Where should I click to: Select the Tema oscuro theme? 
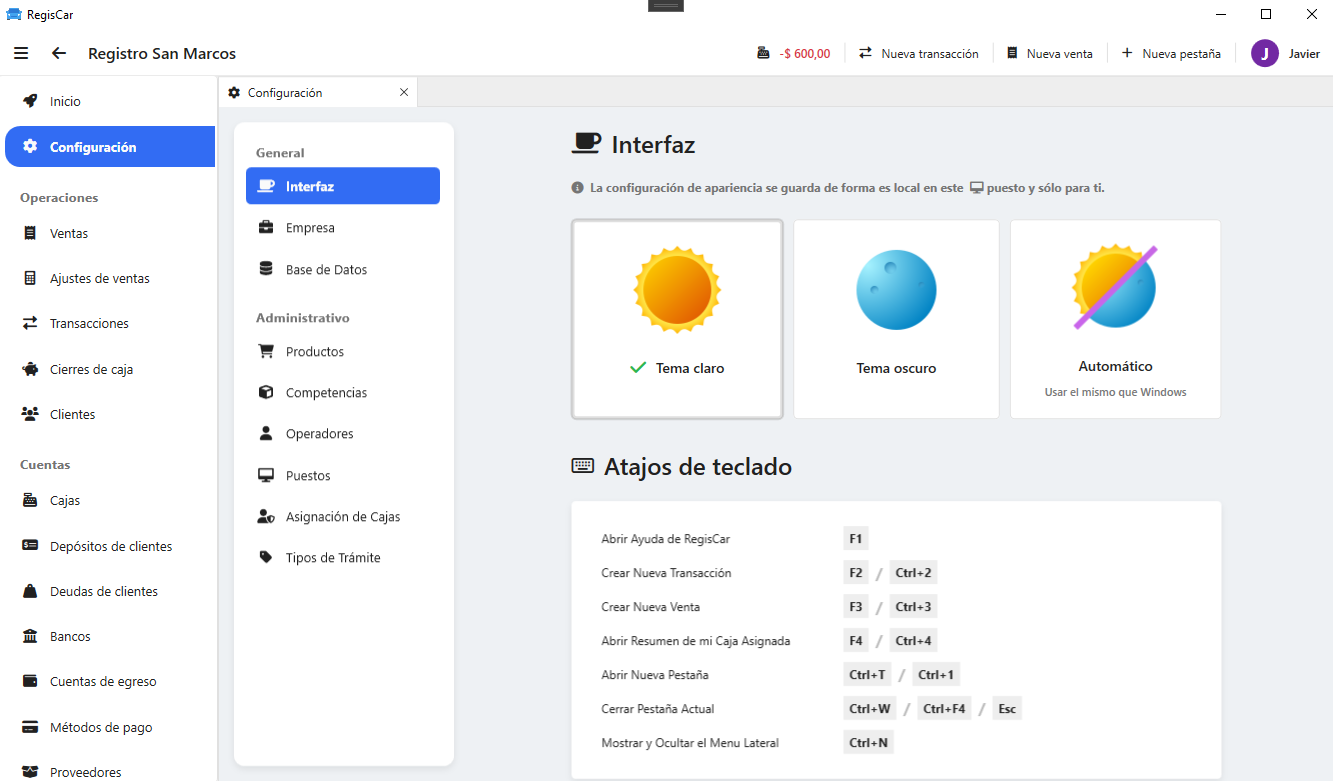[896, 318]
